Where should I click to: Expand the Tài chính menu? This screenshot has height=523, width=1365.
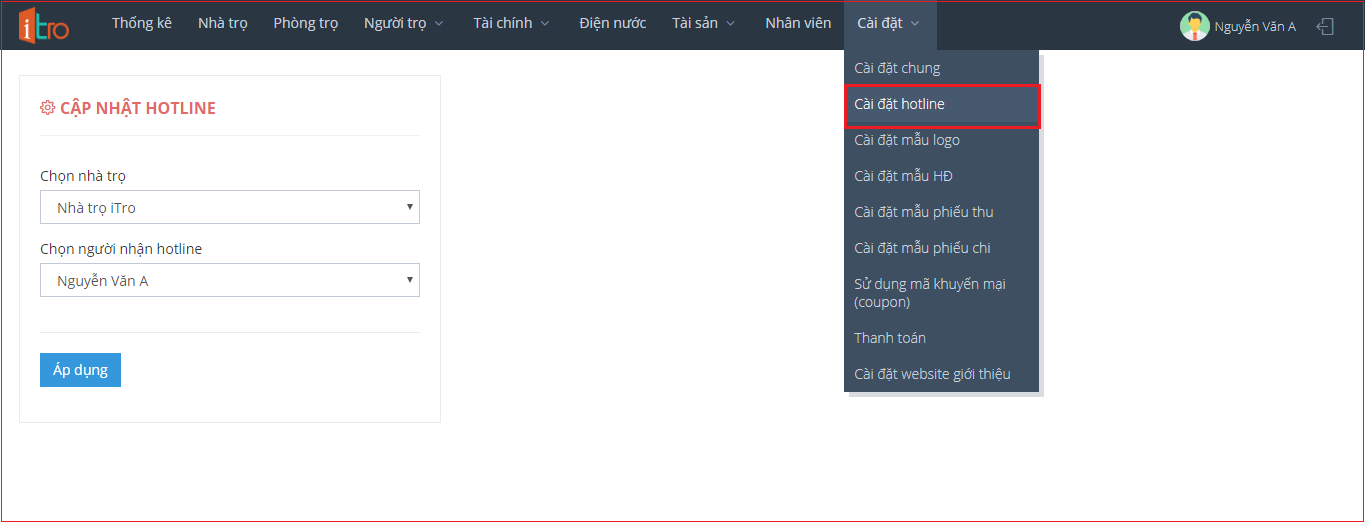(x=511, y=23)
